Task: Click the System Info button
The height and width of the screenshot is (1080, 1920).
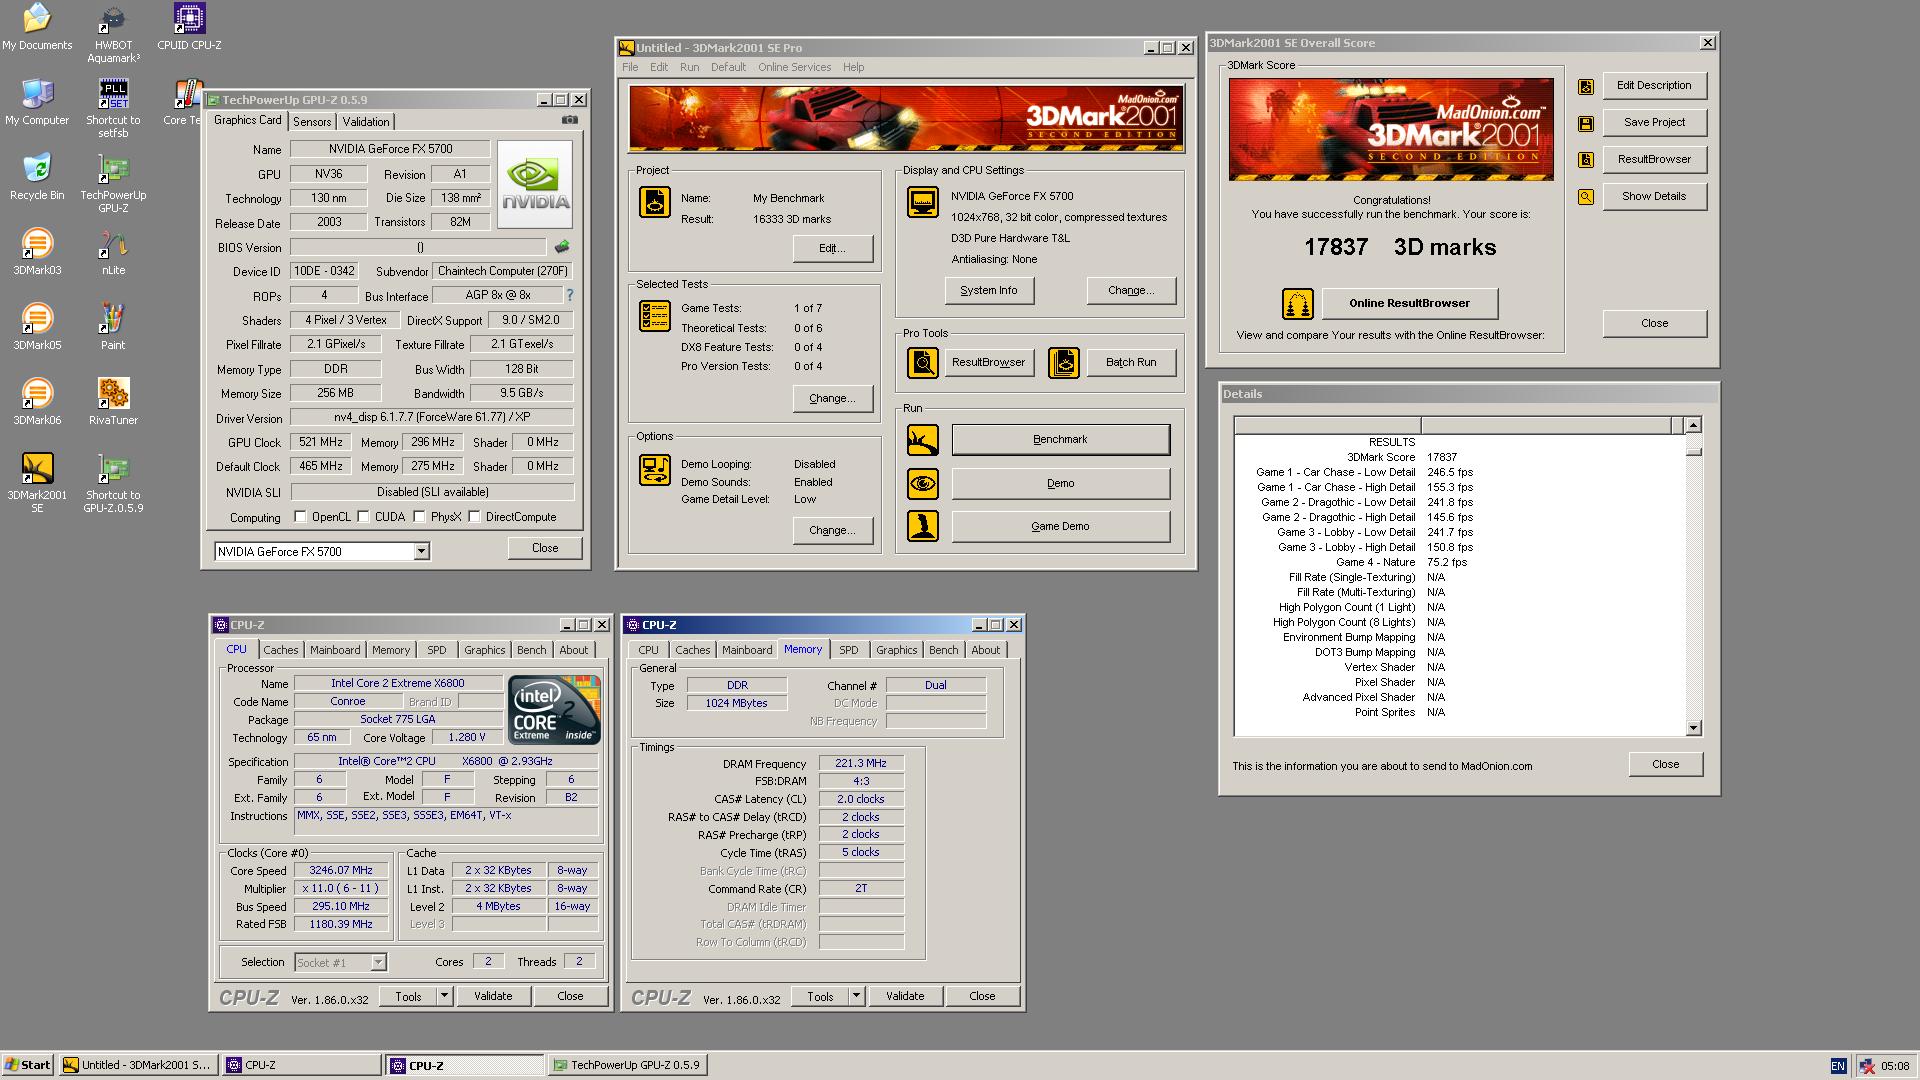Action: 988,290
